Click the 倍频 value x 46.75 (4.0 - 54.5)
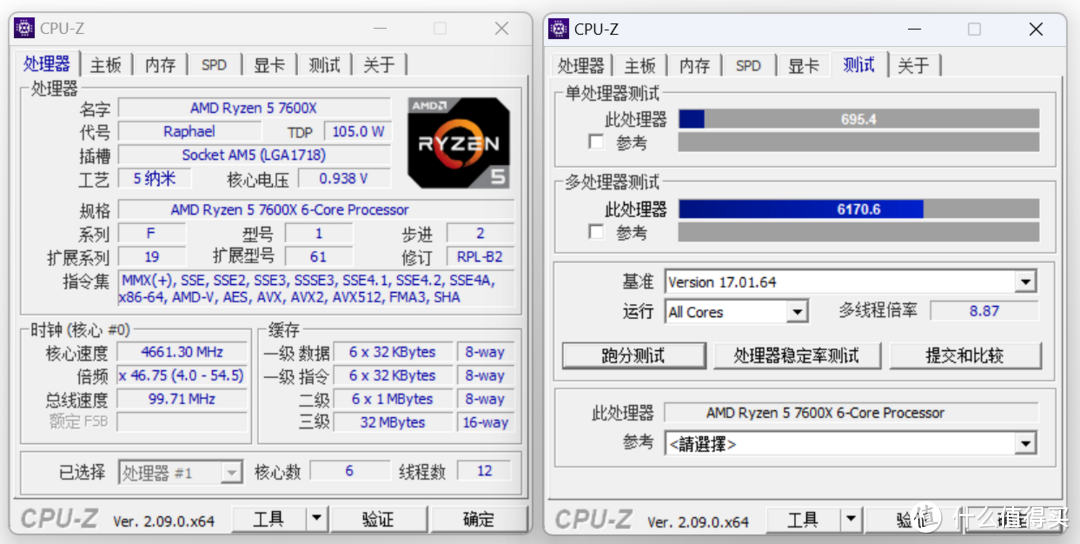 click(x=182, y=375)
